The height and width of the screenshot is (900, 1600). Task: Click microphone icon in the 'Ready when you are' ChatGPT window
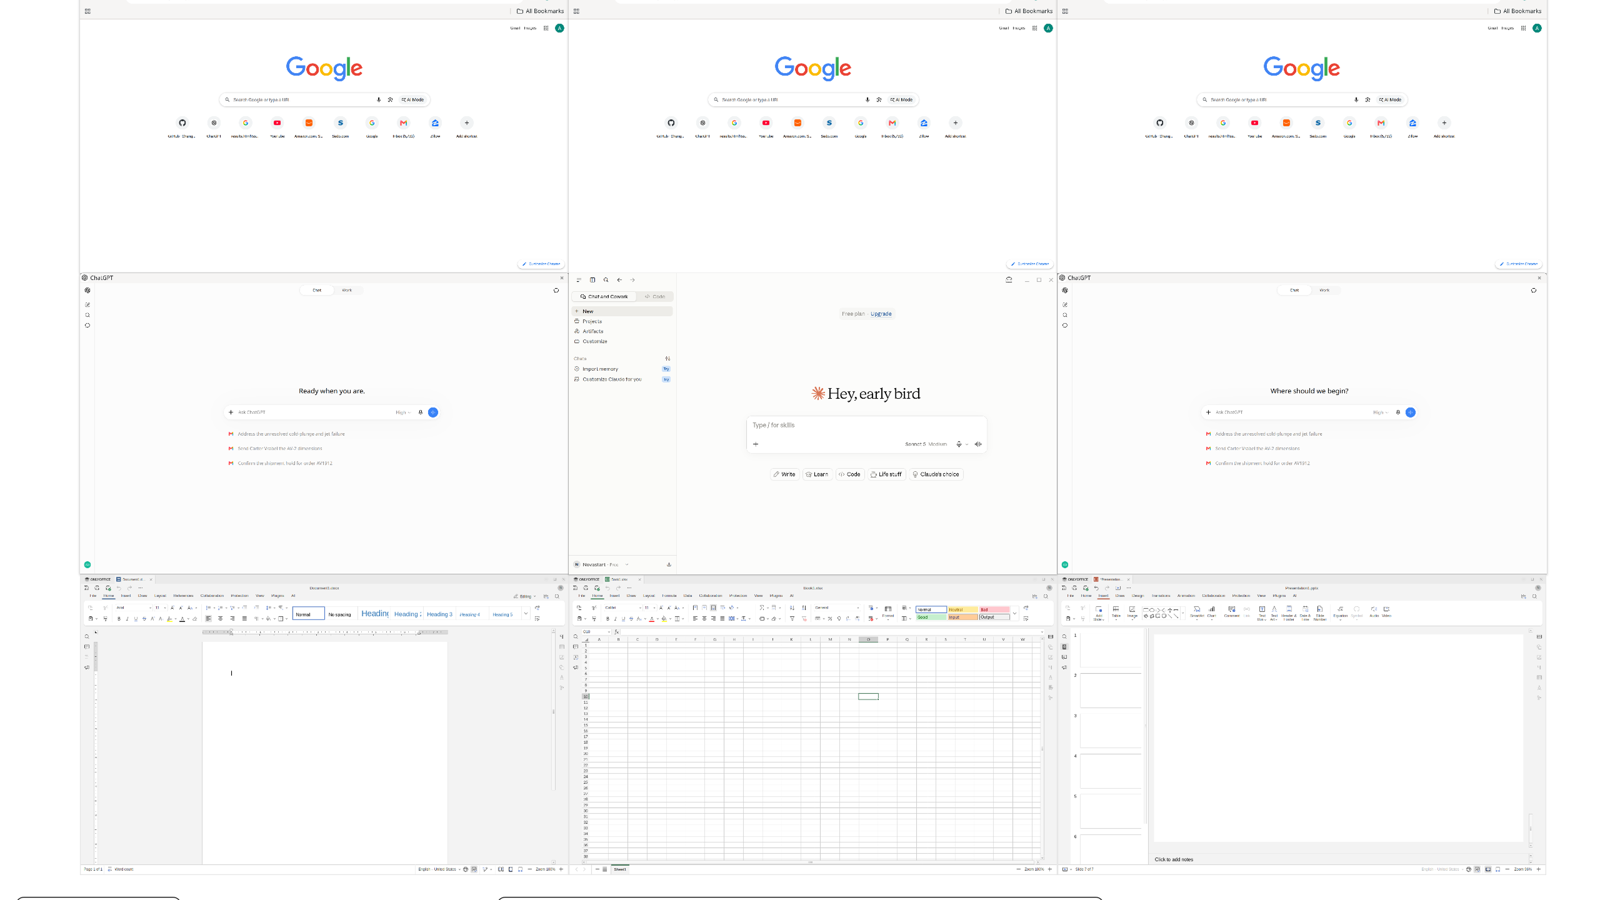click(421, 412)
